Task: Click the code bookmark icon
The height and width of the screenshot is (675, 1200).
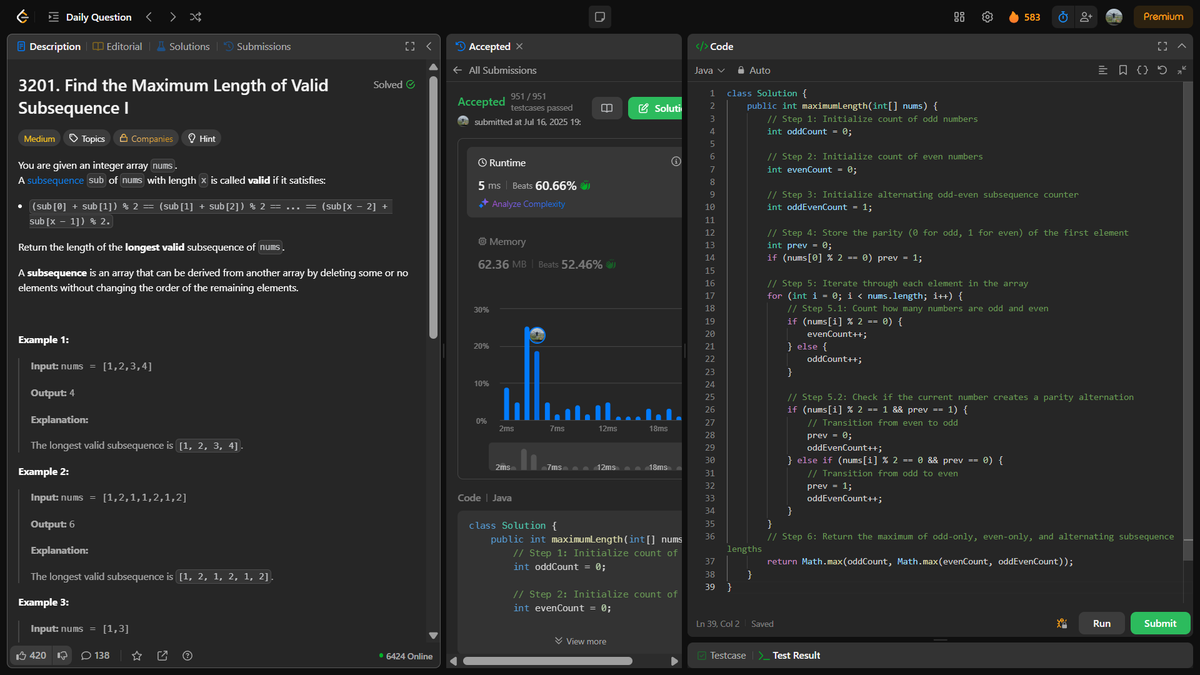Action: 1123,70
